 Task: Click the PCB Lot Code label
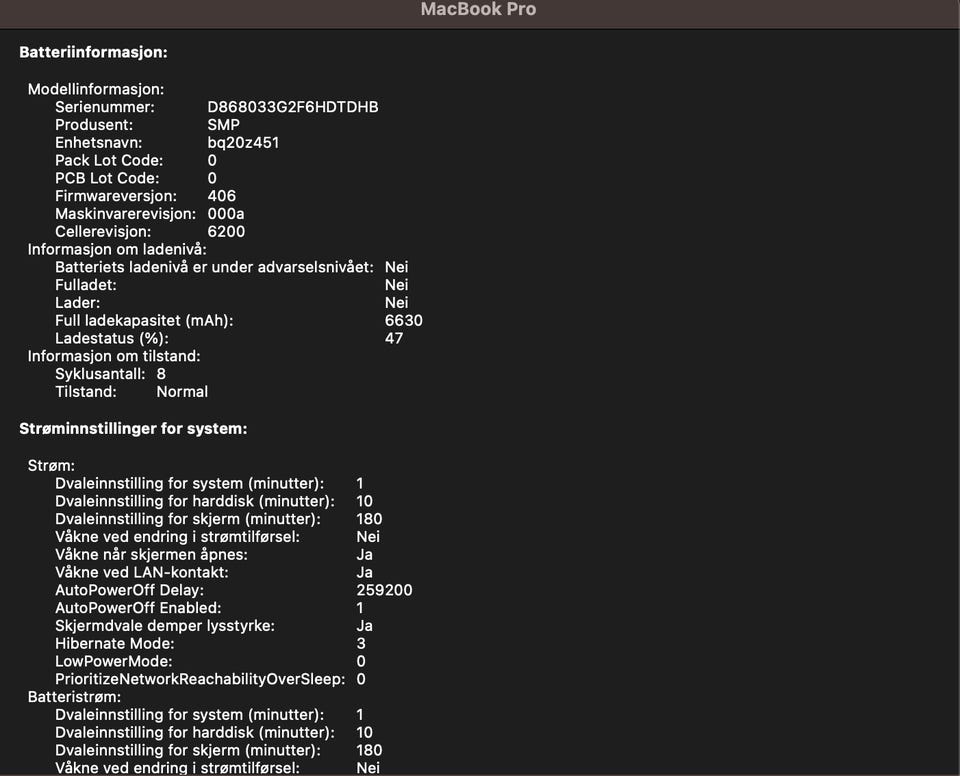pos(107,178)
